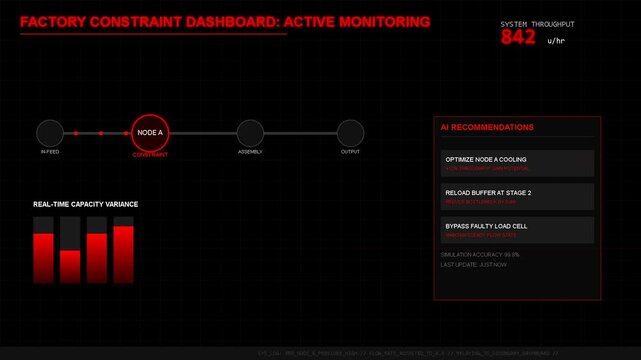Viewport: 641px width, 360px height.
Task: Click the SYSTEM THROUGHPUT label
Action: click(537, 25)
